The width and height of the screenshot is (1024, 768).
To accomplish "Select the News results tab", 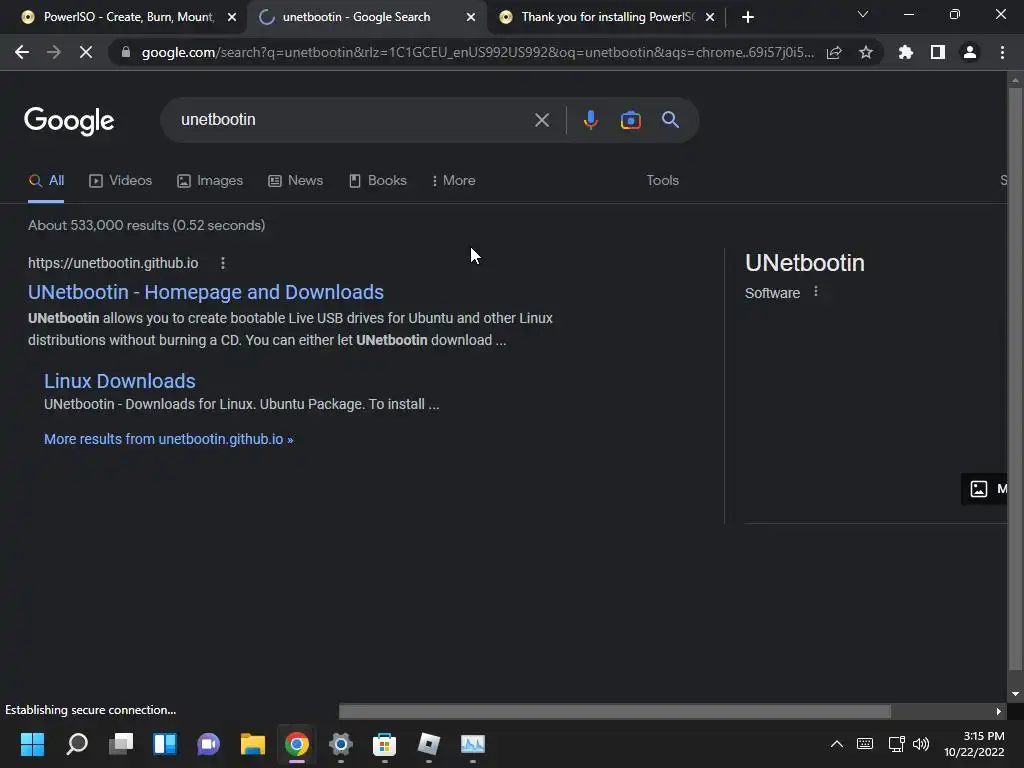I will click(x=296, y=180).
